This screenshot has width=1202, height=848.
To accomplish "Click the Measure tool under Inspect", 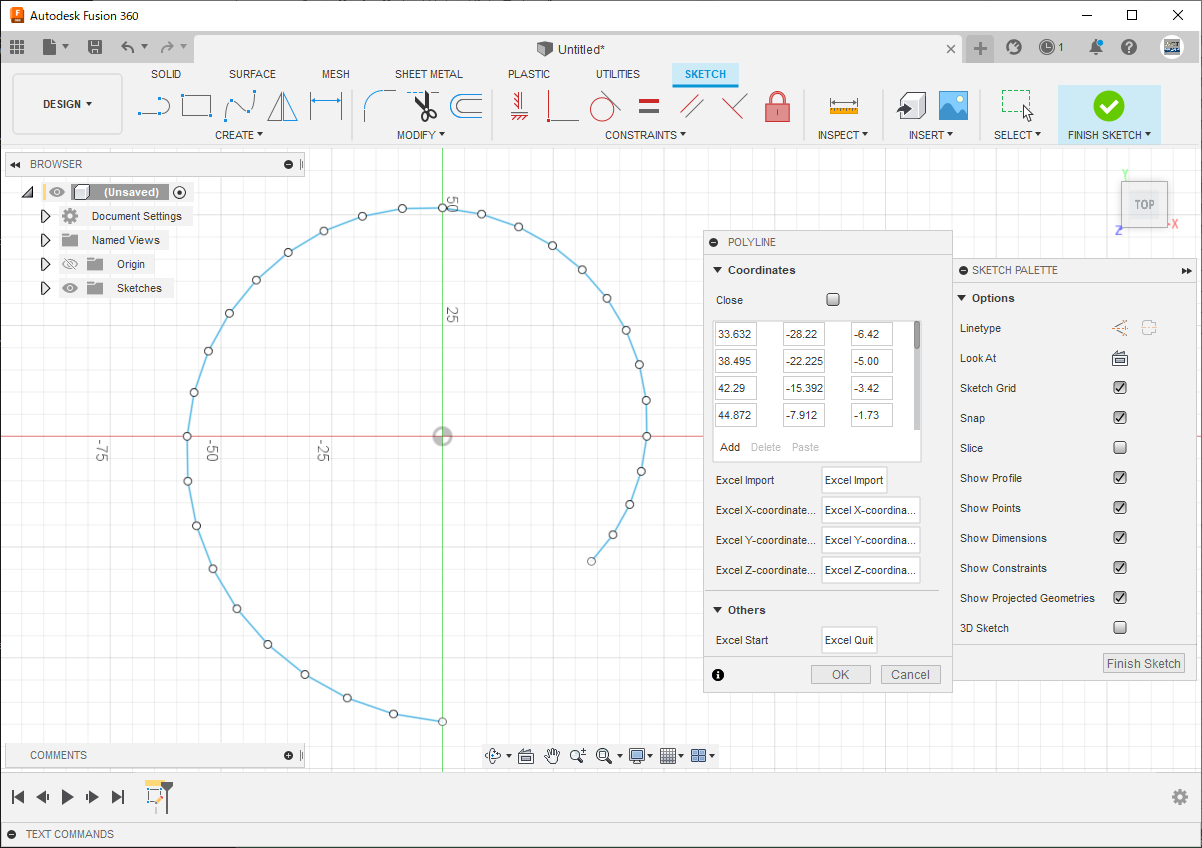I will coord(843,105).
